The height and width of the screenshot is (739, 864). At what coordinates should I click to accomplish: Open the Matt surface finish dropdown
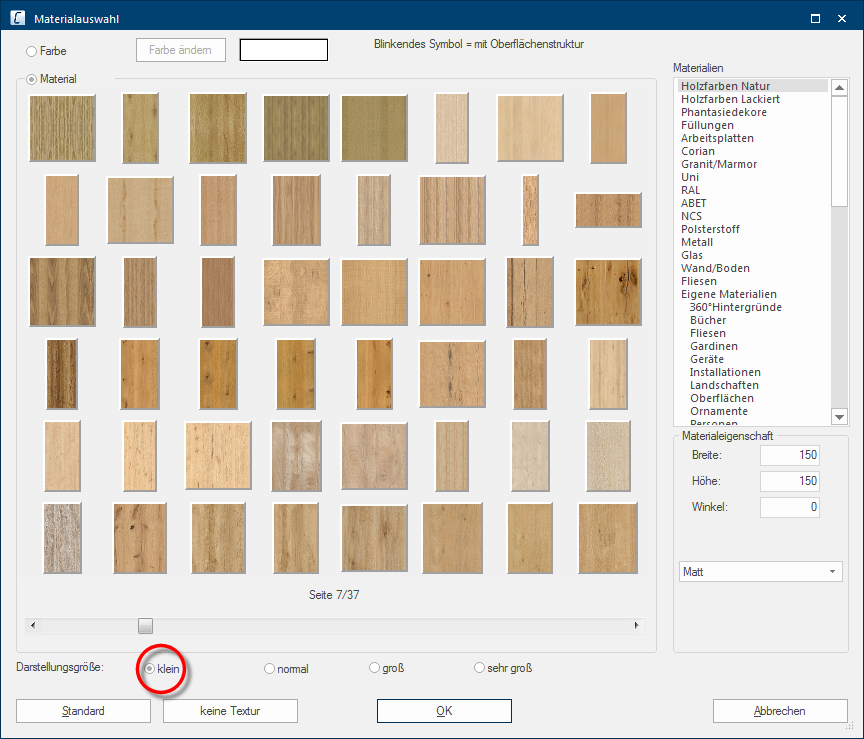pos(761,572)
